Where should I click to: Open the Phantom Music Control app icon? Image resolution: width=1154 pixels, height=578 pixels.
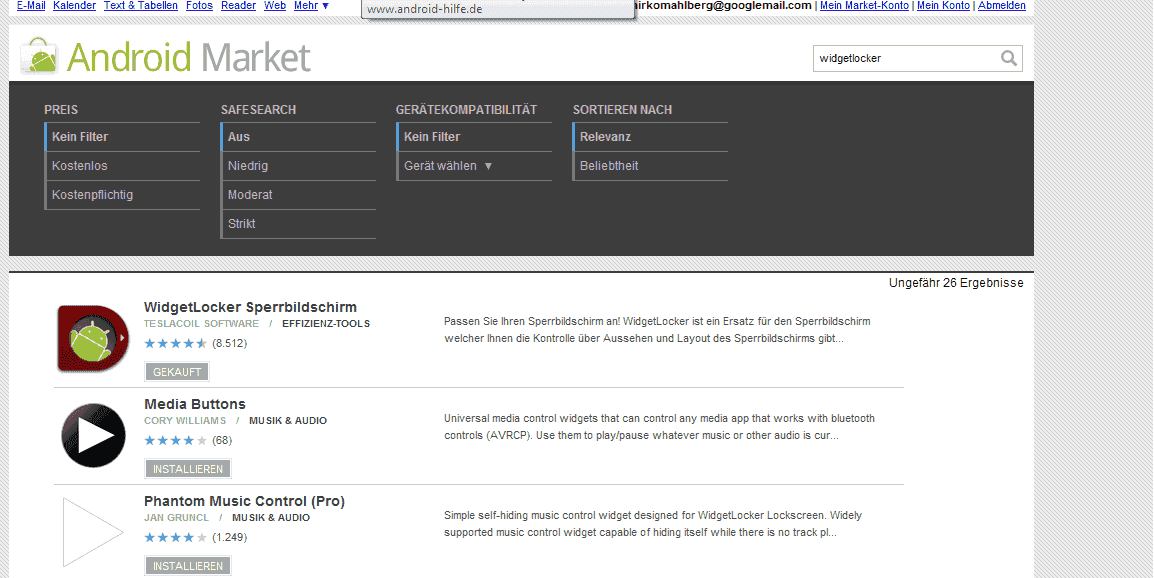(x=93, y=532)
